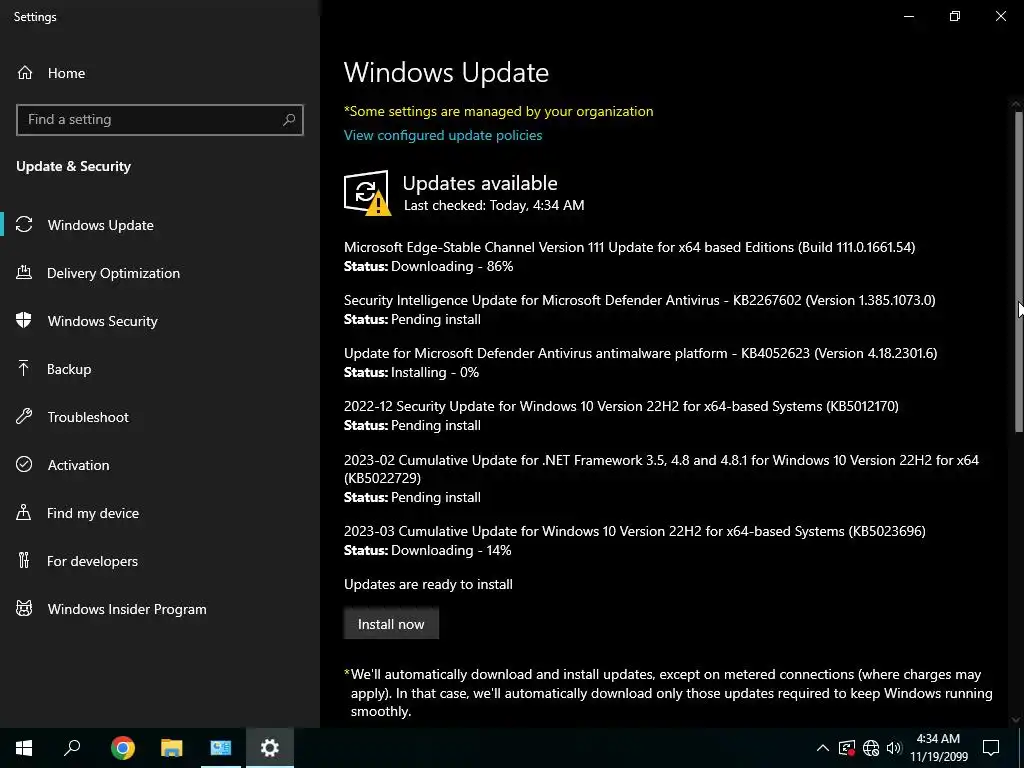Click the Downloading - 86% status text
Viewport: 1024px width, 768px height.
coord(452,266)
